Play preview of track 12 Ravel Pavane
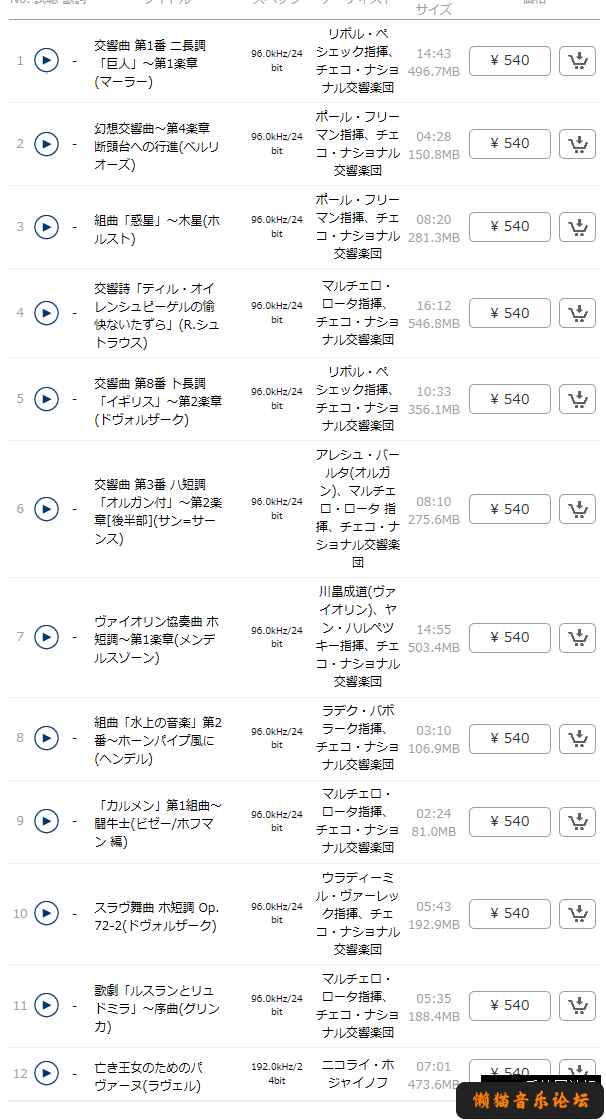The image size is (606, 1120). [46, 1073]
